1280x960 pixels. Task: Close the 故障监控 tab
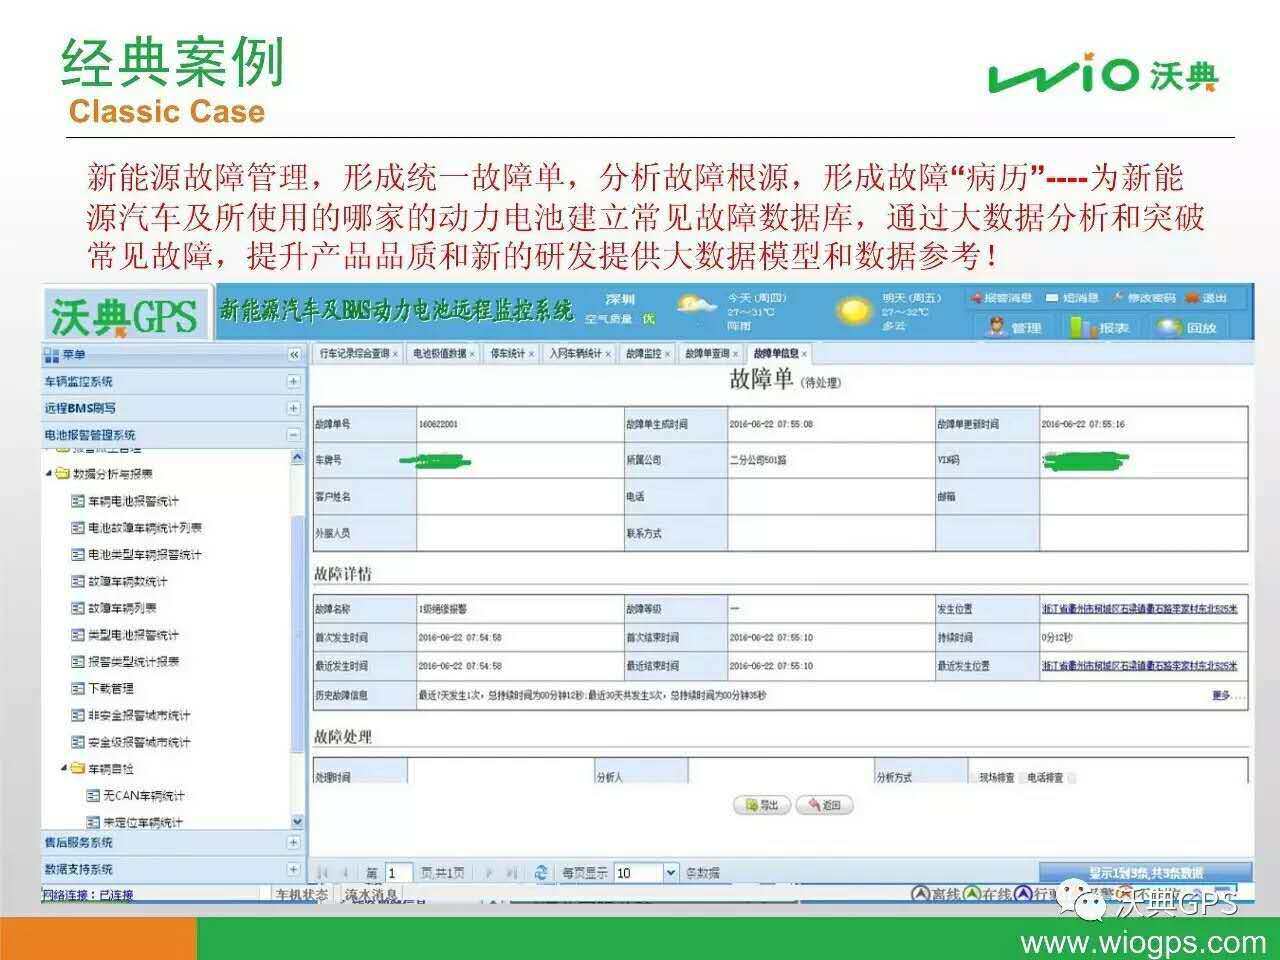coord(667,354)
